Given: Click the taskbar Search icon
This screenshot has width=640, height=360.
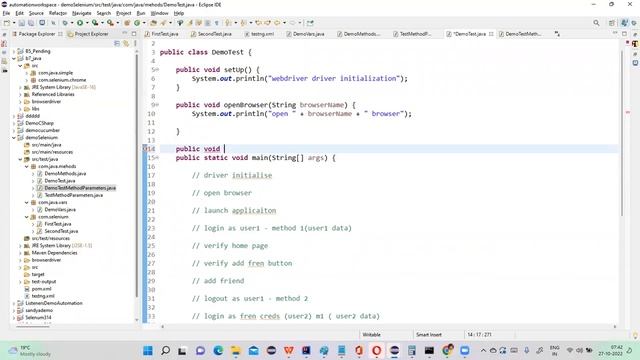Looking at the screenshot, I should (165, 350).
